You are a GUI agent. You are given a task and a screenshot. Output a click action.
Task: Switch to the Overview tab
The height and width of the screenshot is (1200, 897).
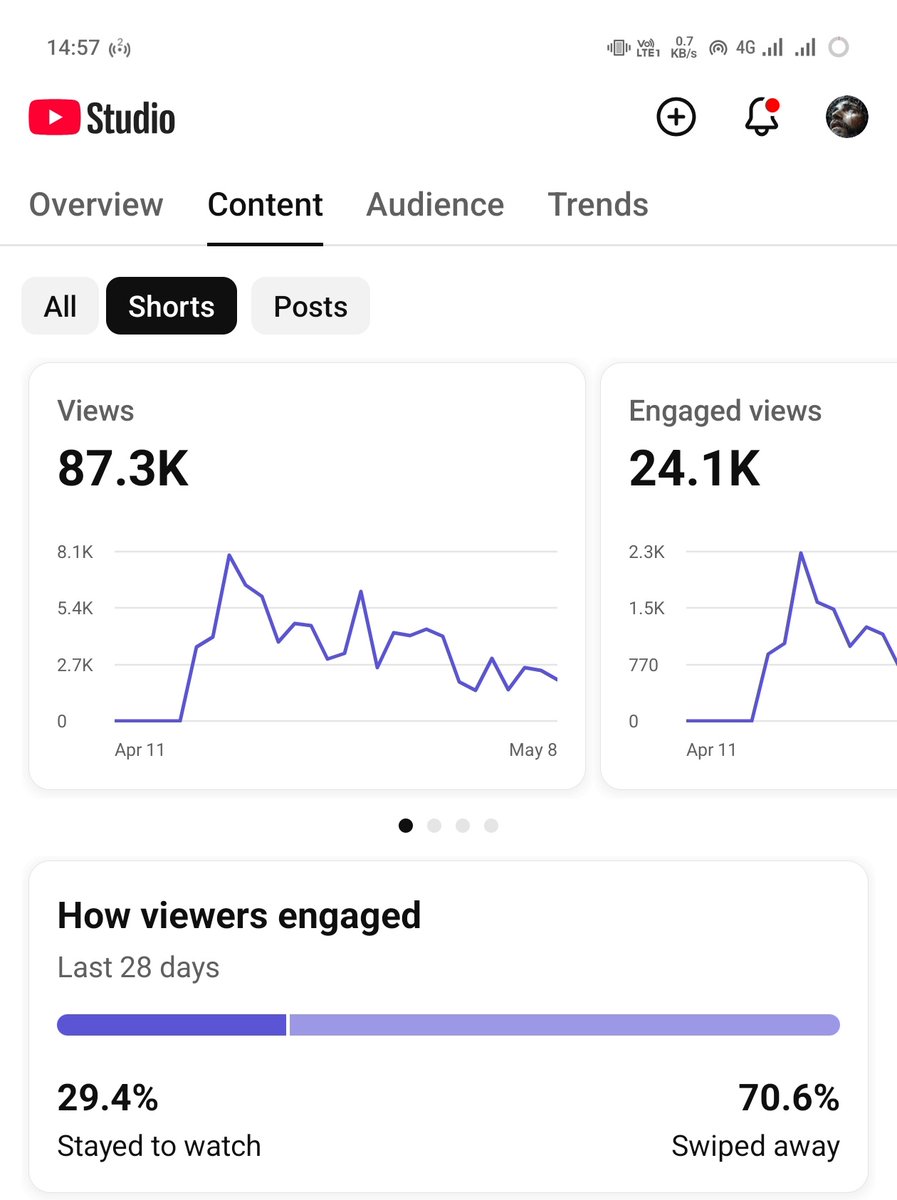point(96,204)
